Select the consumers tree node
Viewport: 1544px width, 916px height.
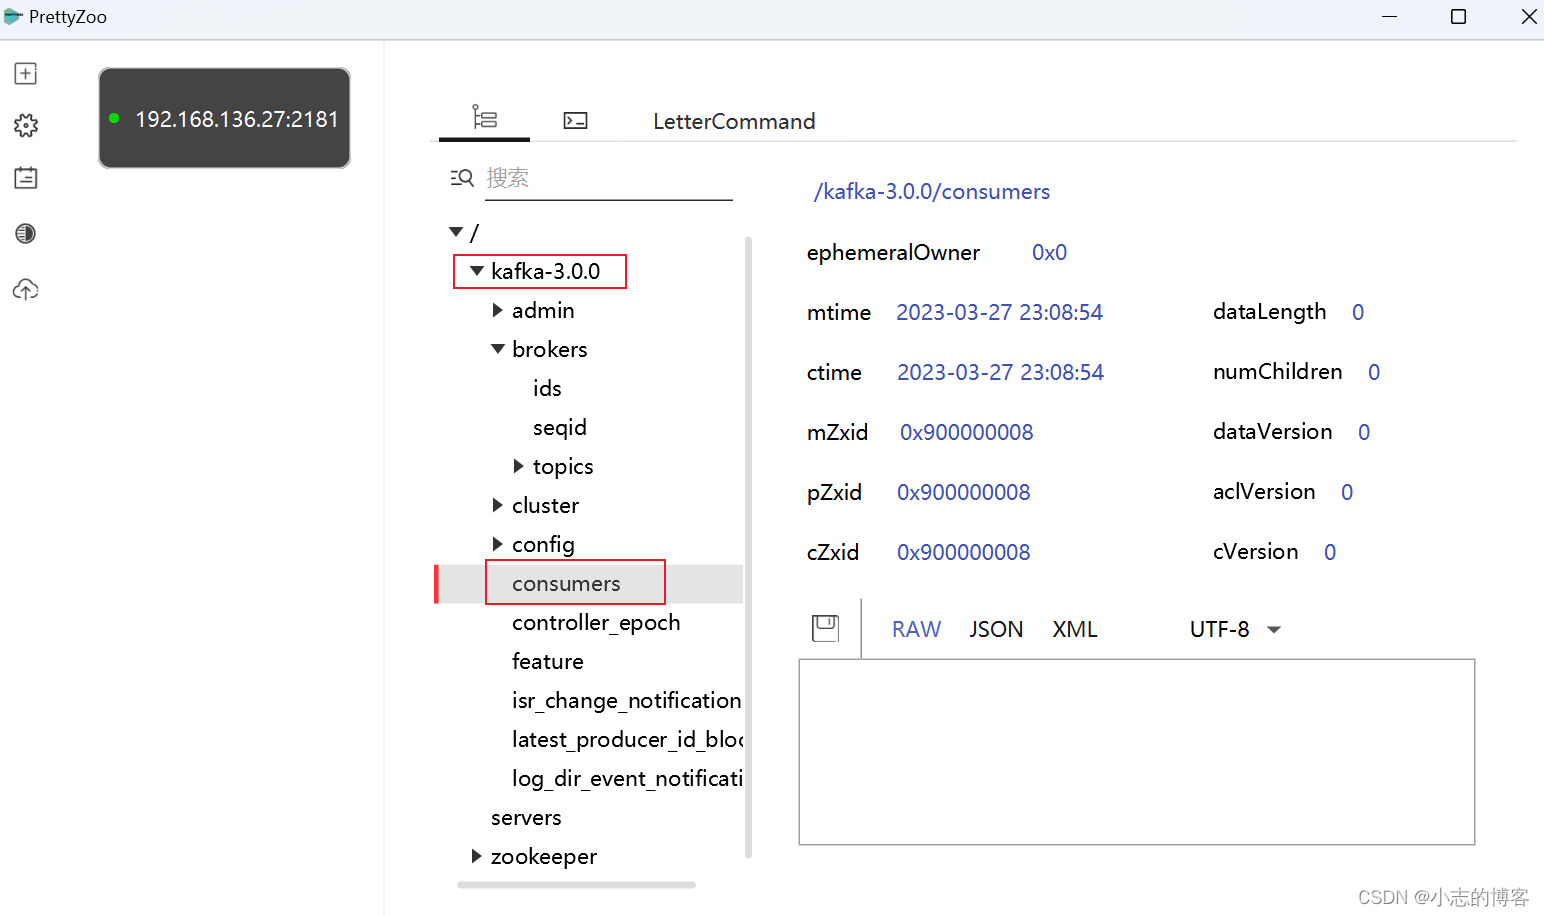pyautogui.click(x=566, y=584)
